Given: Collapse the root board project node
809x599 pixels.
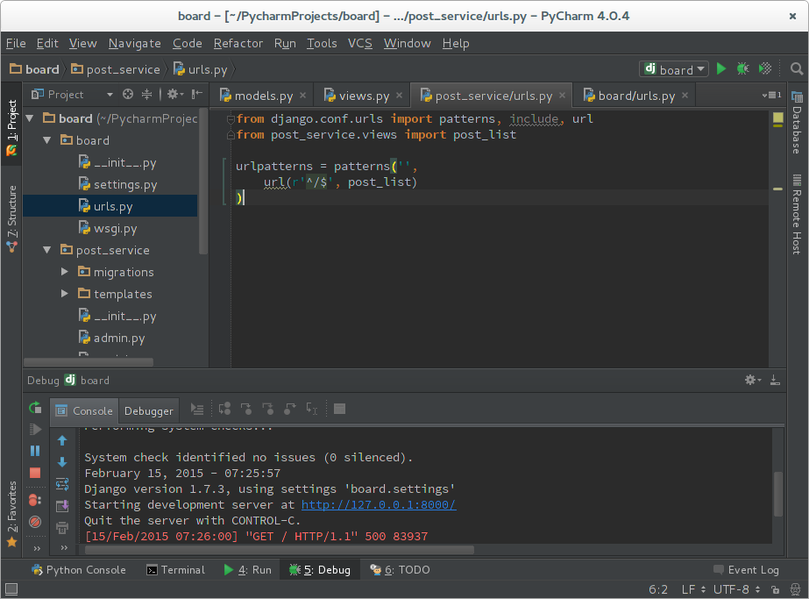Looking at the screenshot, I should (30, 118).
